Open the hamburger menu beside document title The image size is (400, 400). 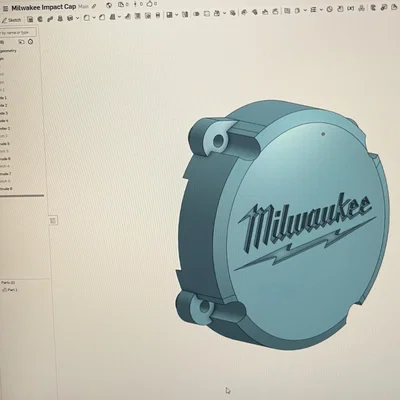[5, 8]
